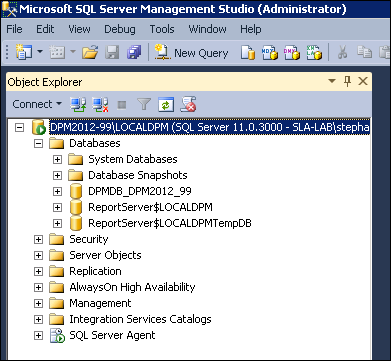Click the New Query button
This screenshot has height=361, width=391.
click(x=192, y=53)
